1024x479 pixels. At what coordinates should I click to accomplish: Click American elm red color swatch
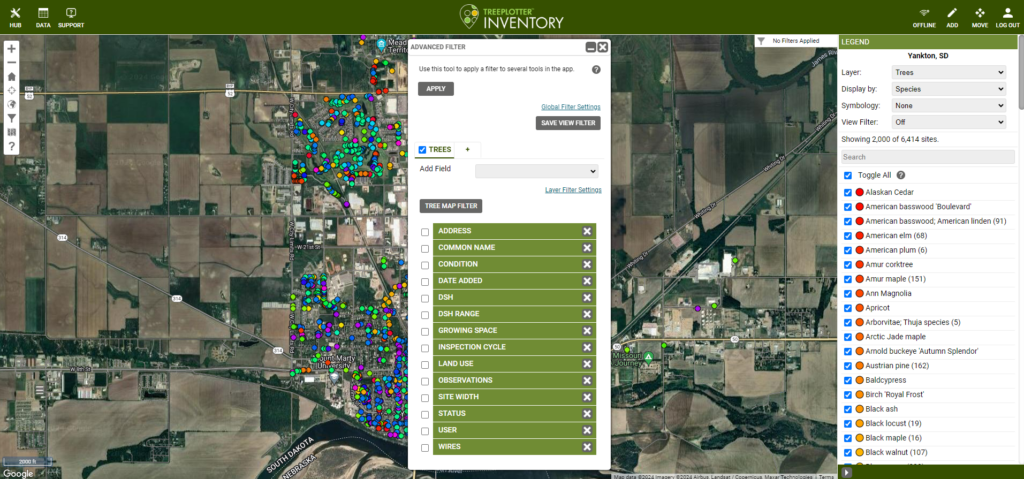point(859,236)
